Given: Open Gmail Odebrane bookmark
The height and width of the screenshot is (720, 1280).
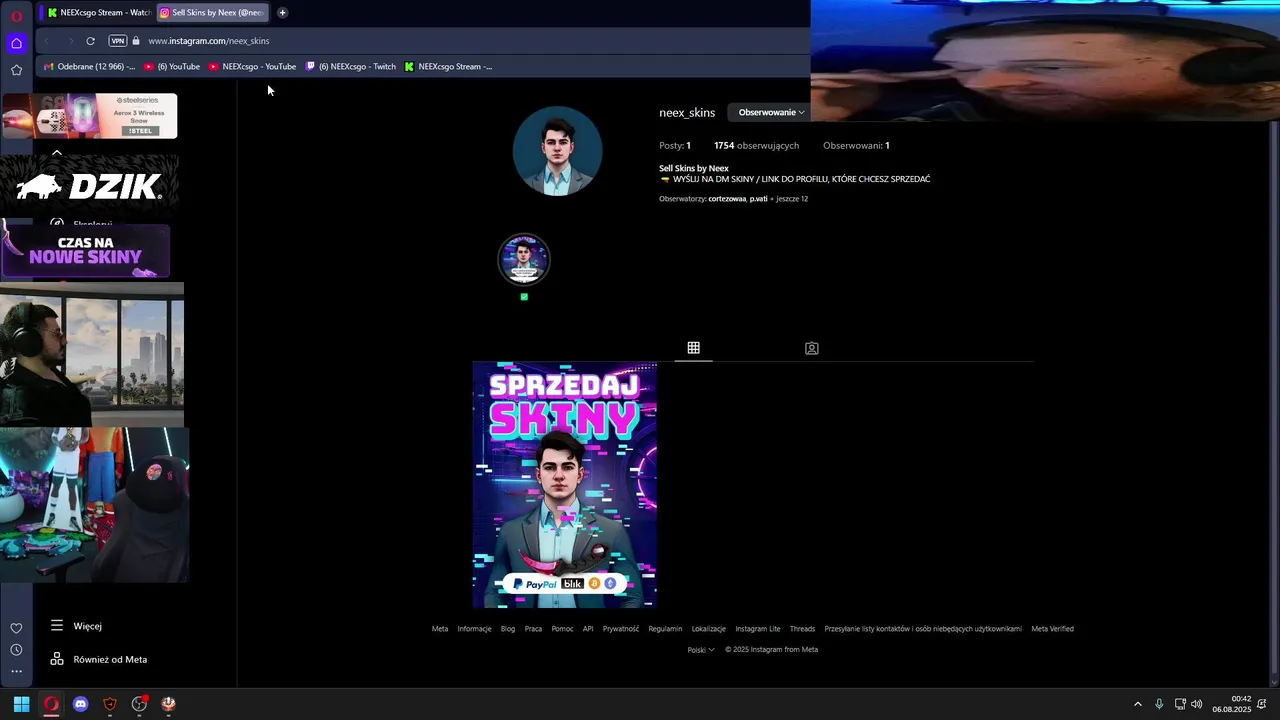Looking at the screenshot, I should tap(90, 67).
